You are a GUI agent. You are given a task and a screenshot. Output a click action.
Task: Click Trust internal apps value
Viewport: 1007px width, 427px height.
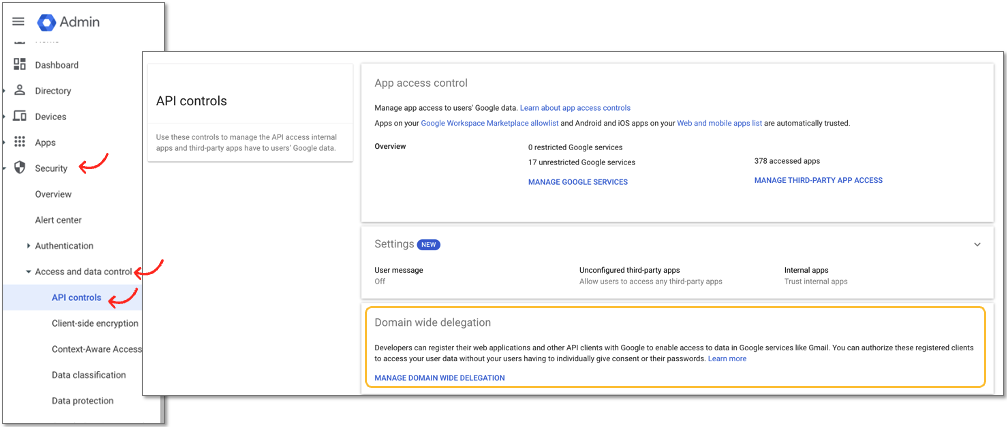pyautogui.click(x=816, y=281)
